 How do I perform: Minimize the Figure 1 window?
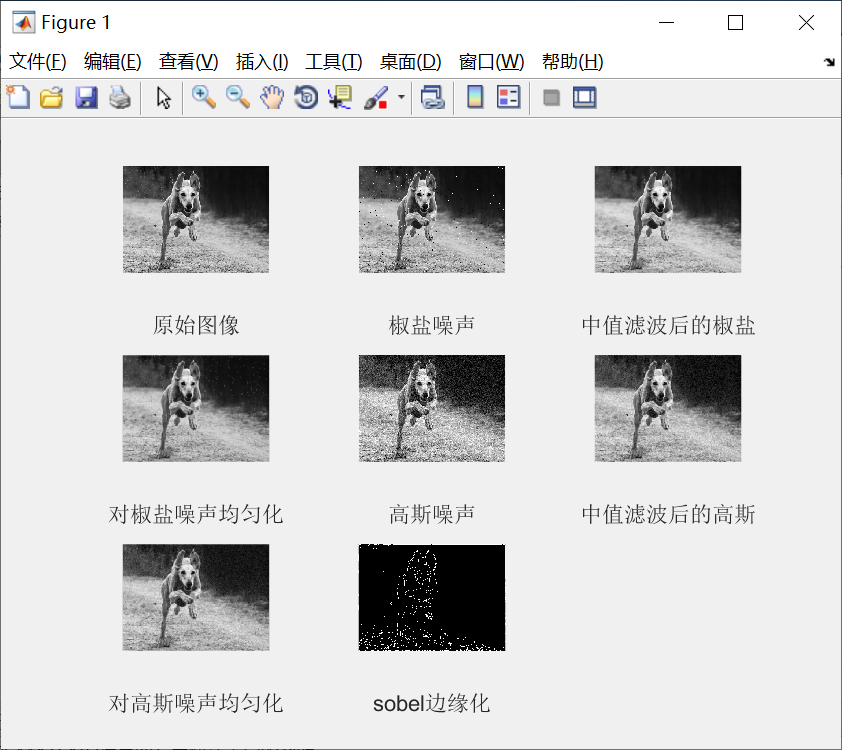666,23
